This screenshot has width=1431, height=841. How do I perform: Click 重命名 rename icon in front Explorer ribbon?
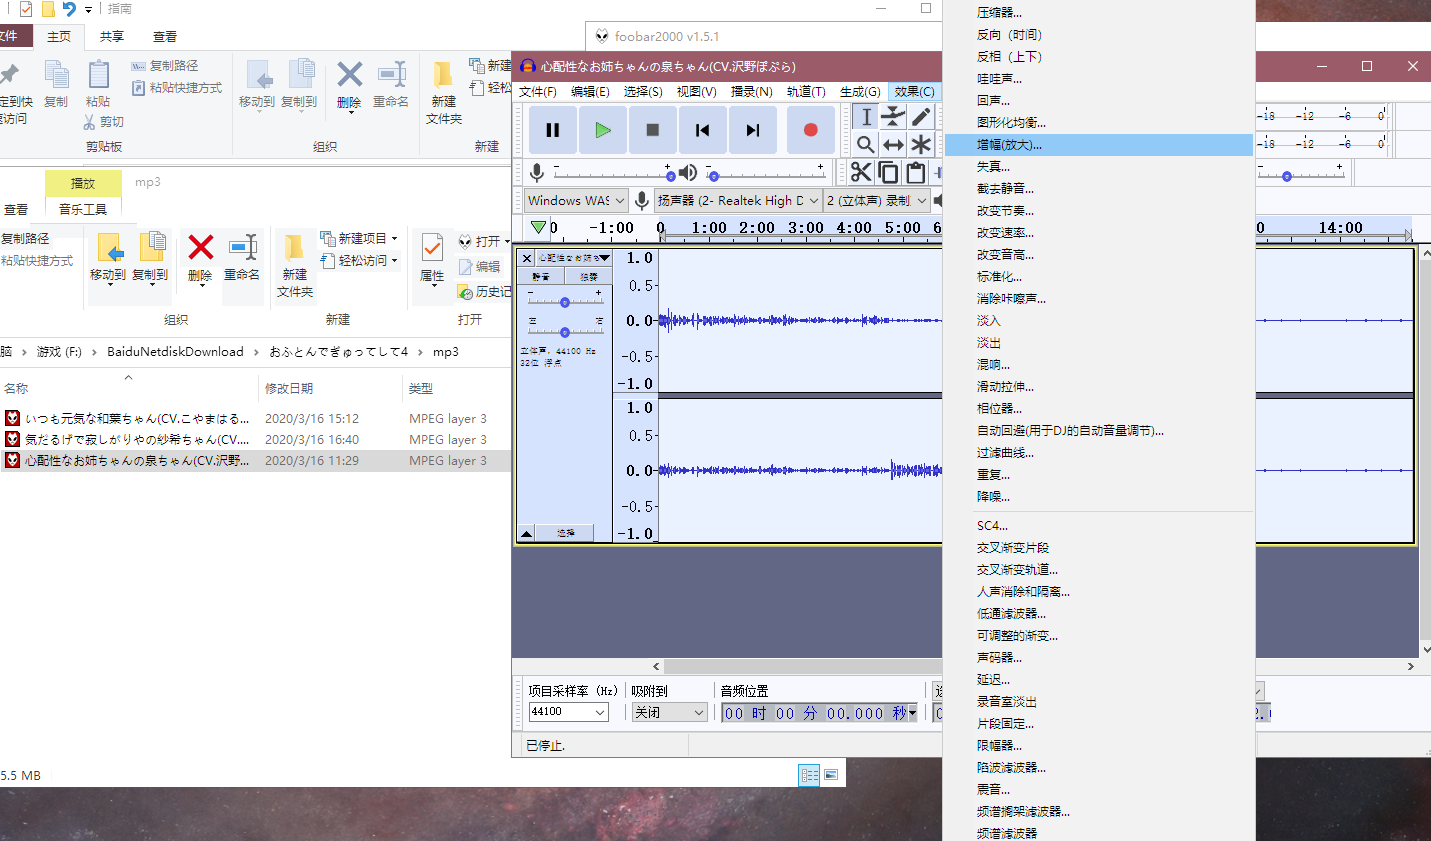242,258
